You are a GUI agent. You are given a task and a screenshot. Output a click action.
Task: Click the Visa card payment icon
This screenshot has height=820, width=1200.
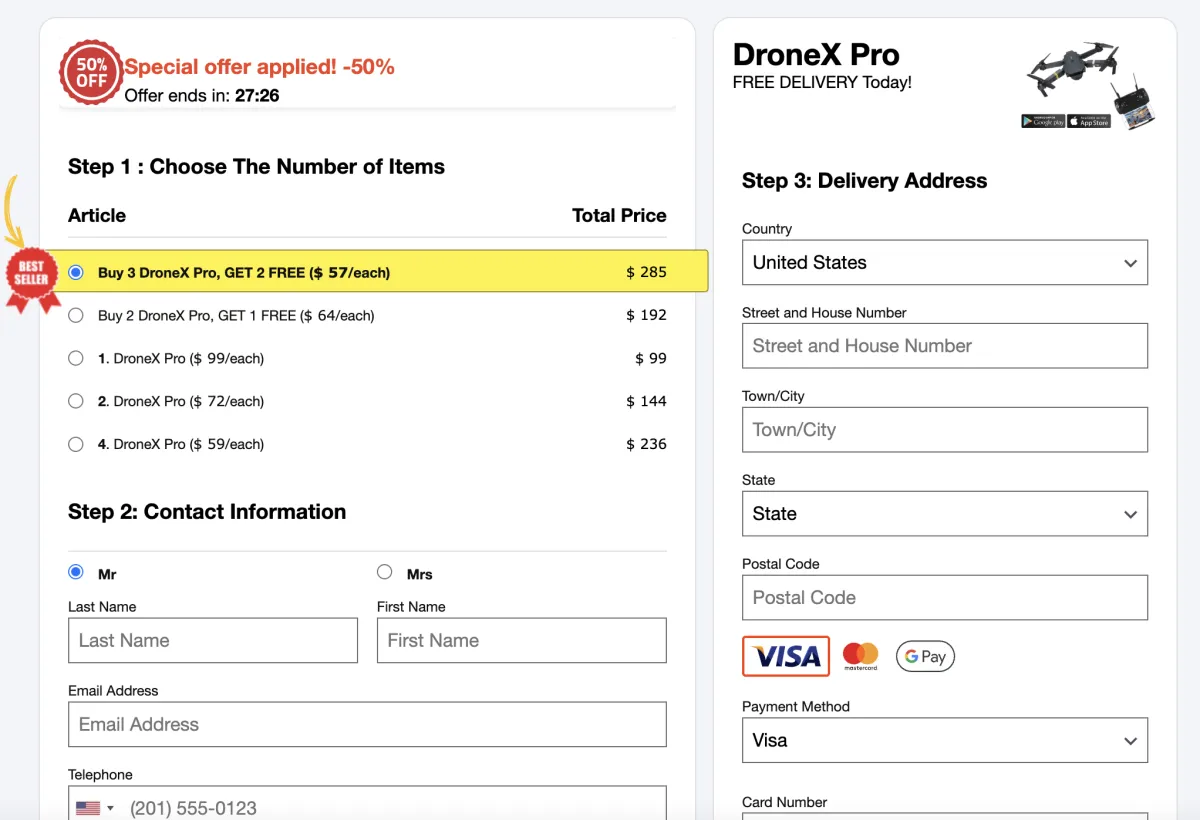pos(786,656)
